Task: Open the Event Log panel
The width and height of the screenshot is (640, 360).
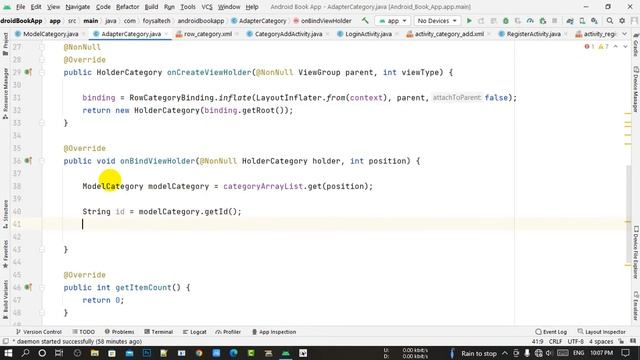Action: (551, 332)
